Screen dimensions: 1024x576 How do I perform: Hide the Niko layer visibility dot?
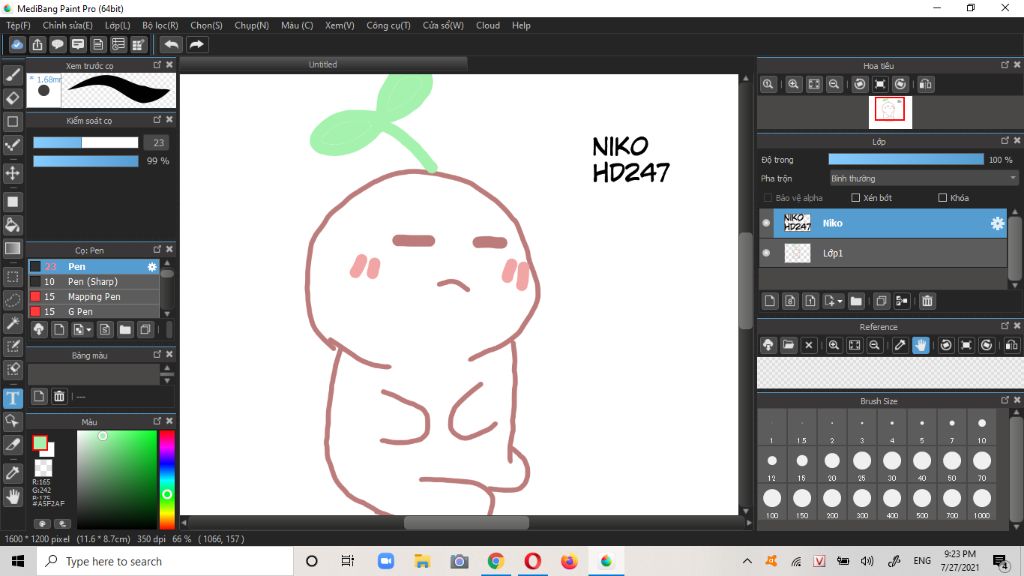pos(766,223)
